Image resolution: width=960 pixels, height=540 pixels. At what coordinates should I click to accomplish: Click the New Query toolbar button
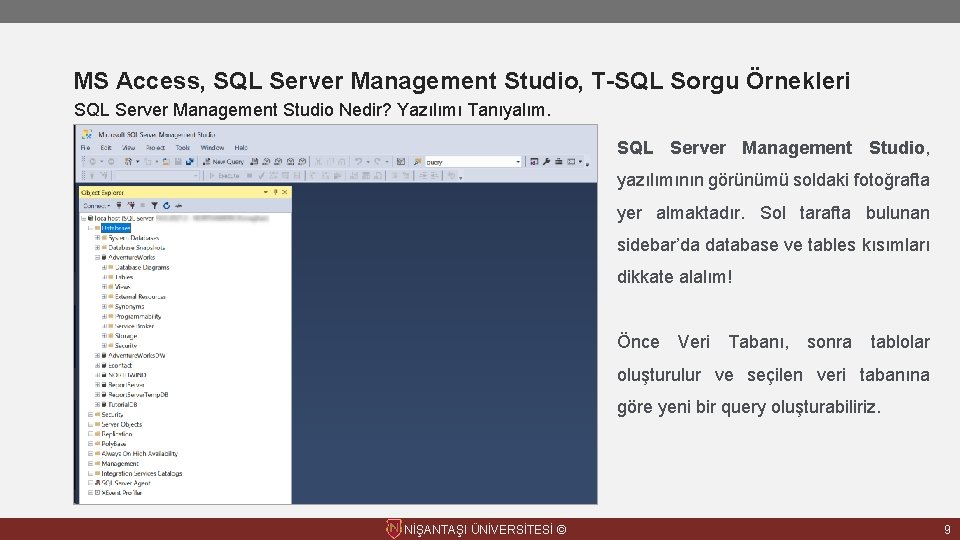[x=223, y=162]
